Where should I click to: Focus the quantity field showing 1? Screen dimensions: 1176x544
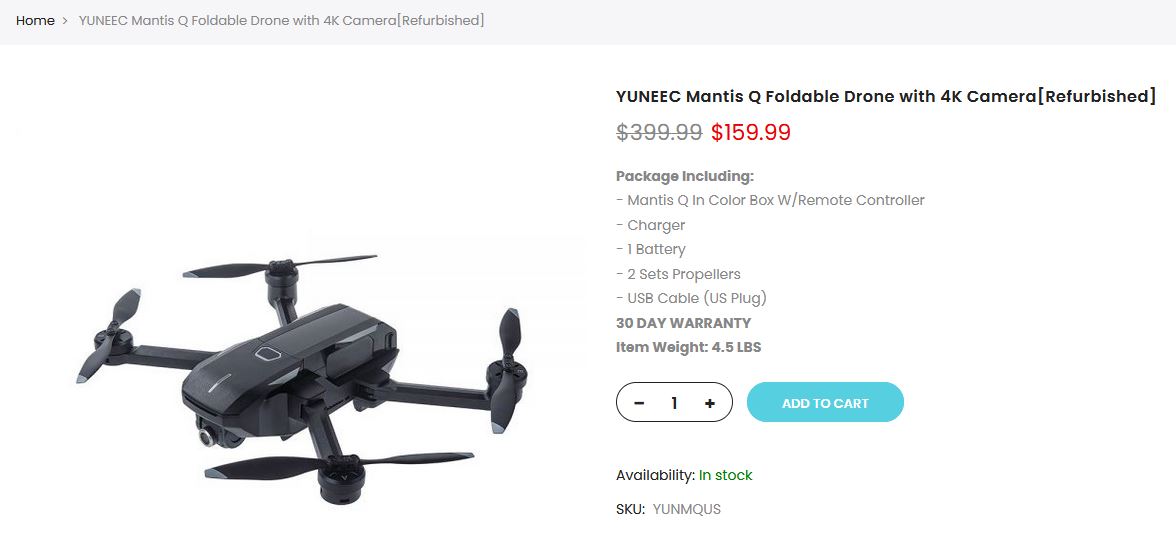pyautogui.click(x=674, y=403)
